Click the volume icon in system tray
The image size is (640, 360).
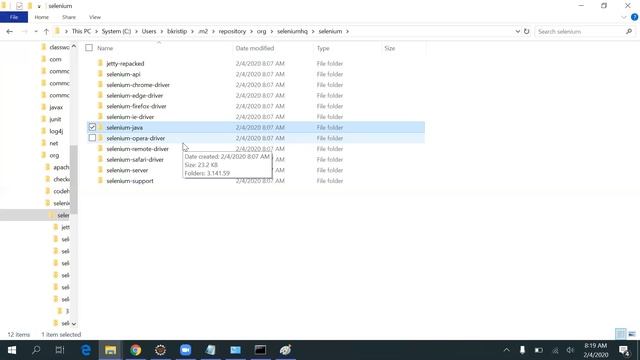pos(570,350)
